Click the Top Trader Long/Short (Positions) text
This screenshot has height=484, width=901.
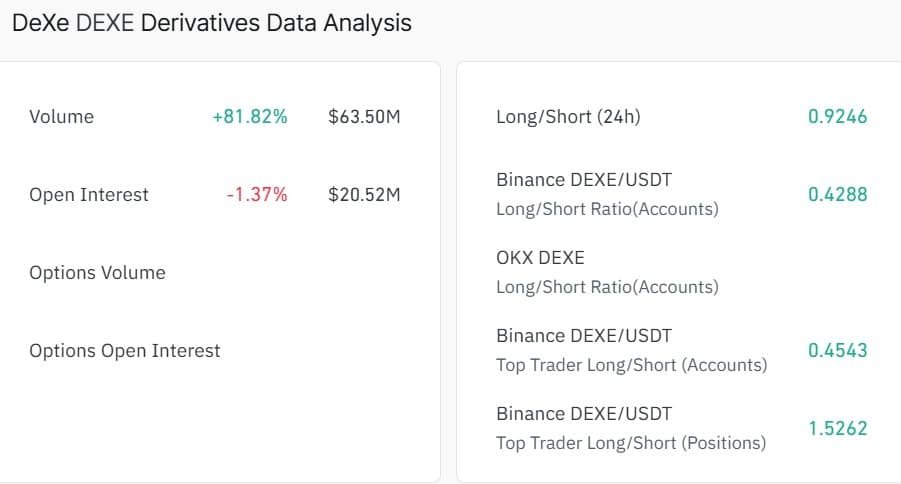point(631,443)
